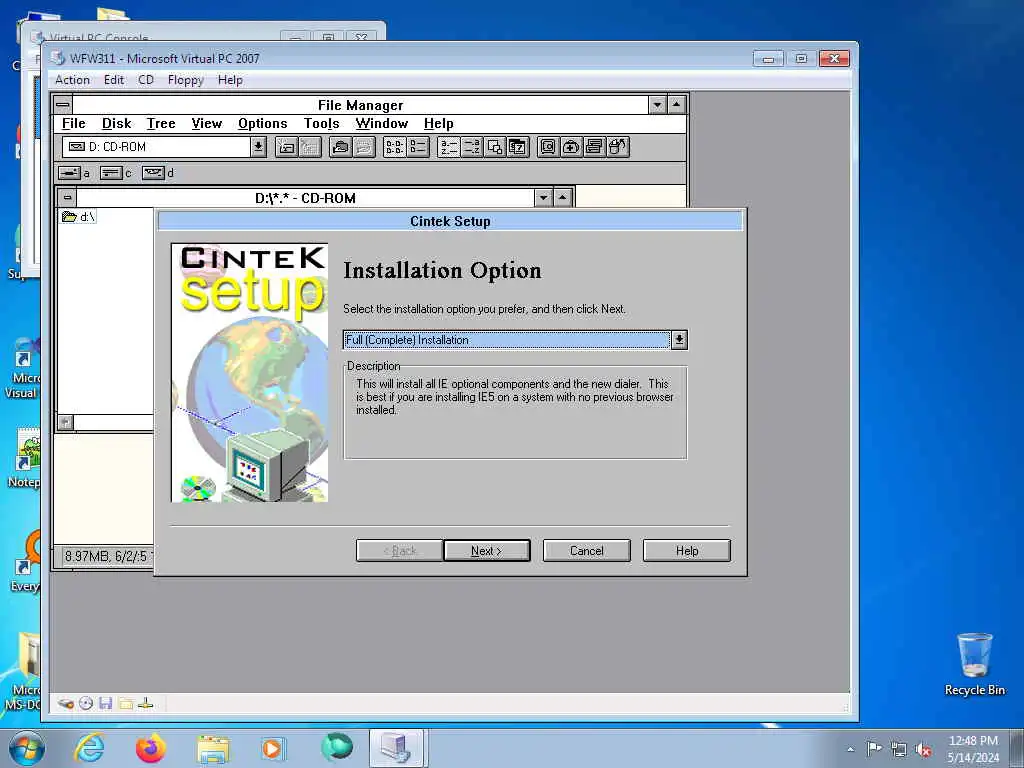Viewport: 1024px width, 768px height.
Task: Open Window menu in File Manager
Action: (381, 123)
